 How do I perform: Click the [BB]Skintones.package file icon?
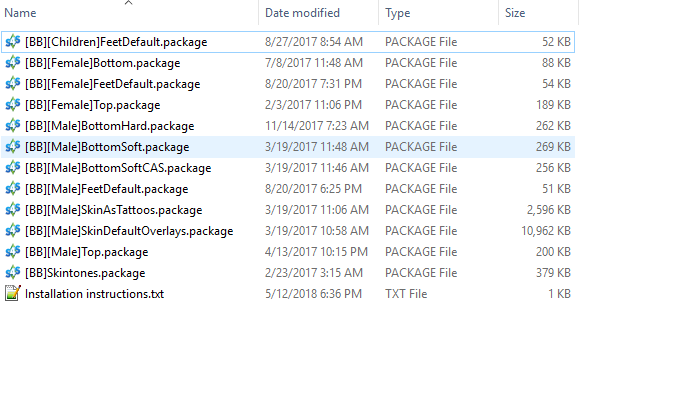(x=13, y=273)
